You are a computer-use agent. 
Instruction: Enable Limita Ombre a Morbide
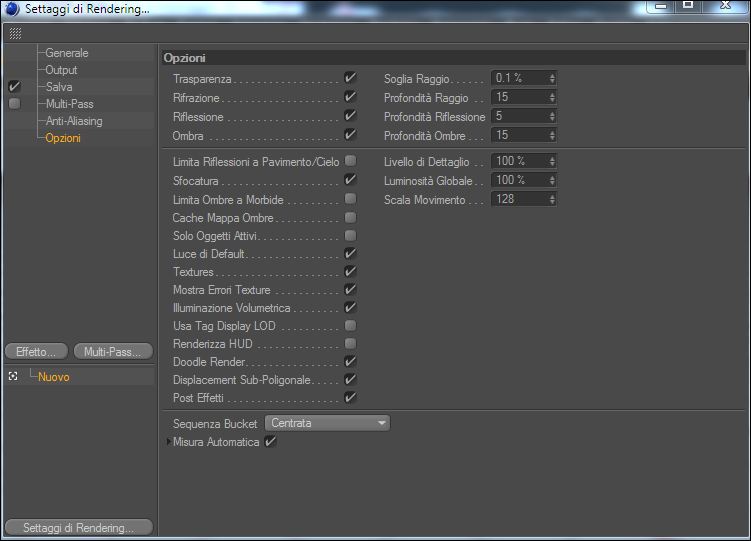(350, 199)
